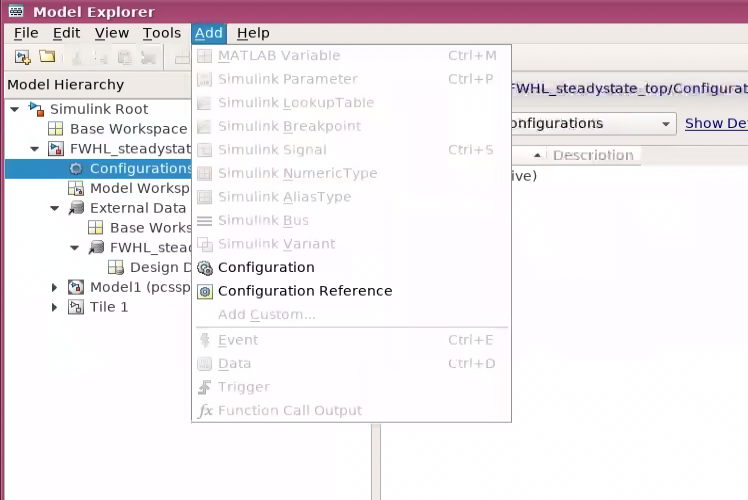
Task: Click the new model toolbar icon
Action: tap(22, 58)
